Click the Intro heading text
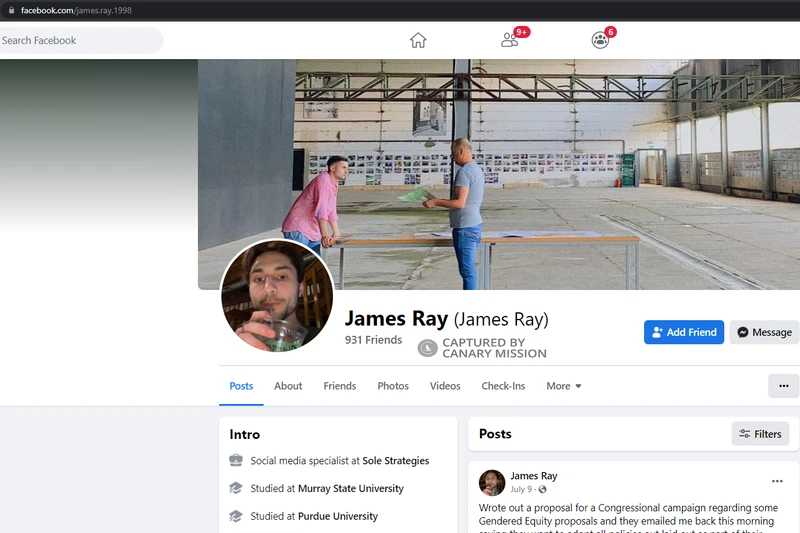 point(244,434)
